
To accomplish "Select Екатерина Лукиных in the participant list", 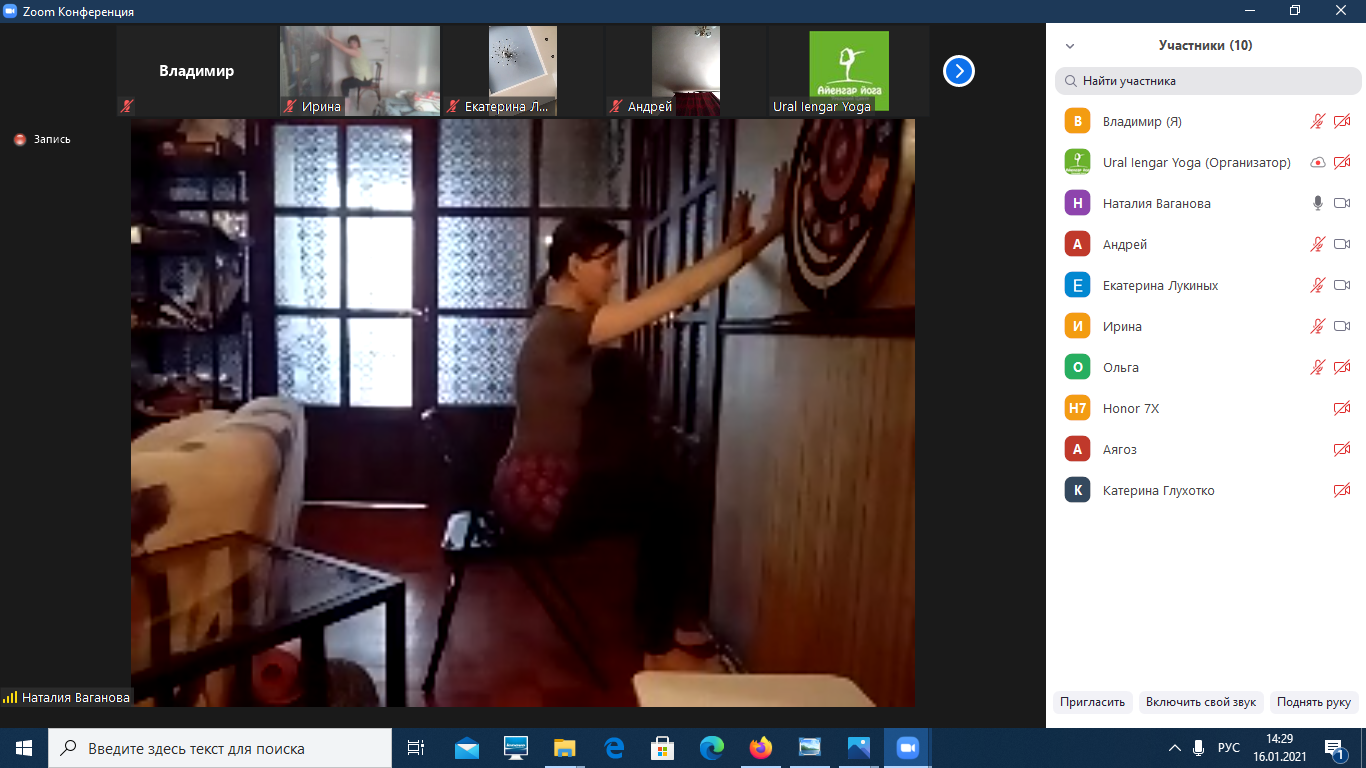I will coord(1160,285).
